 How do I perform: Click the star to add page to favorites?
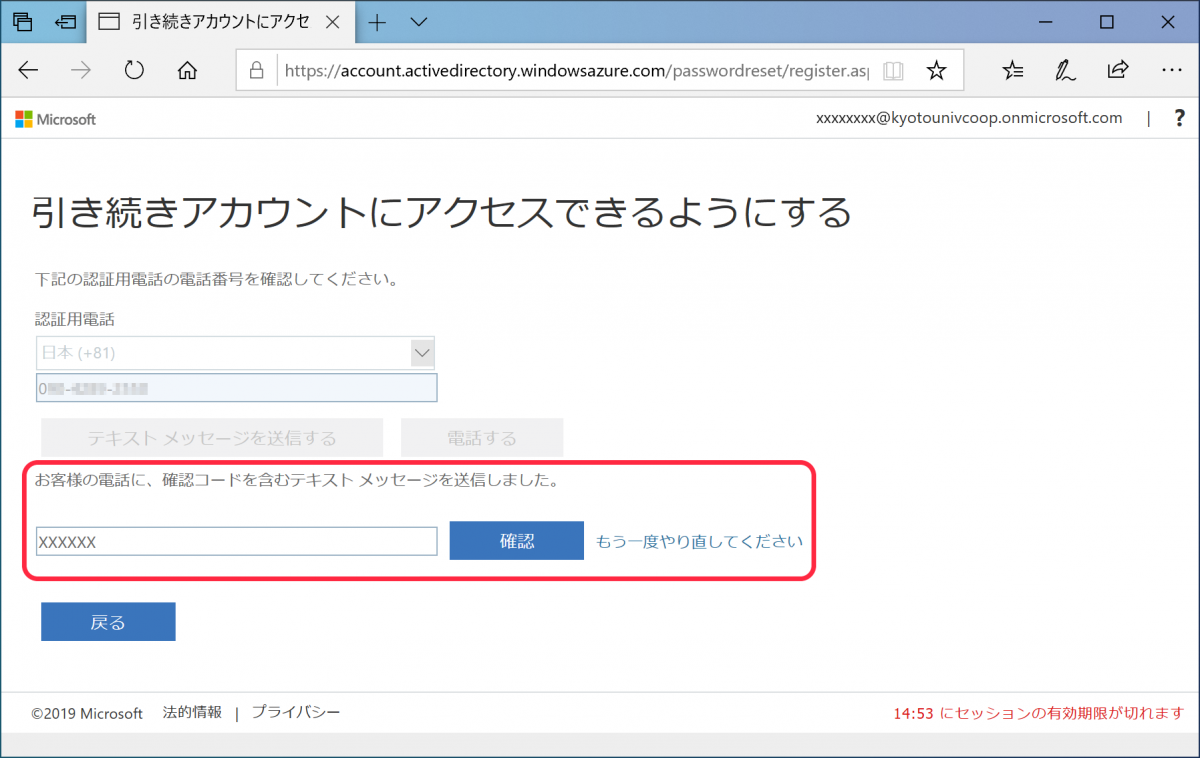tap(936, 70)
